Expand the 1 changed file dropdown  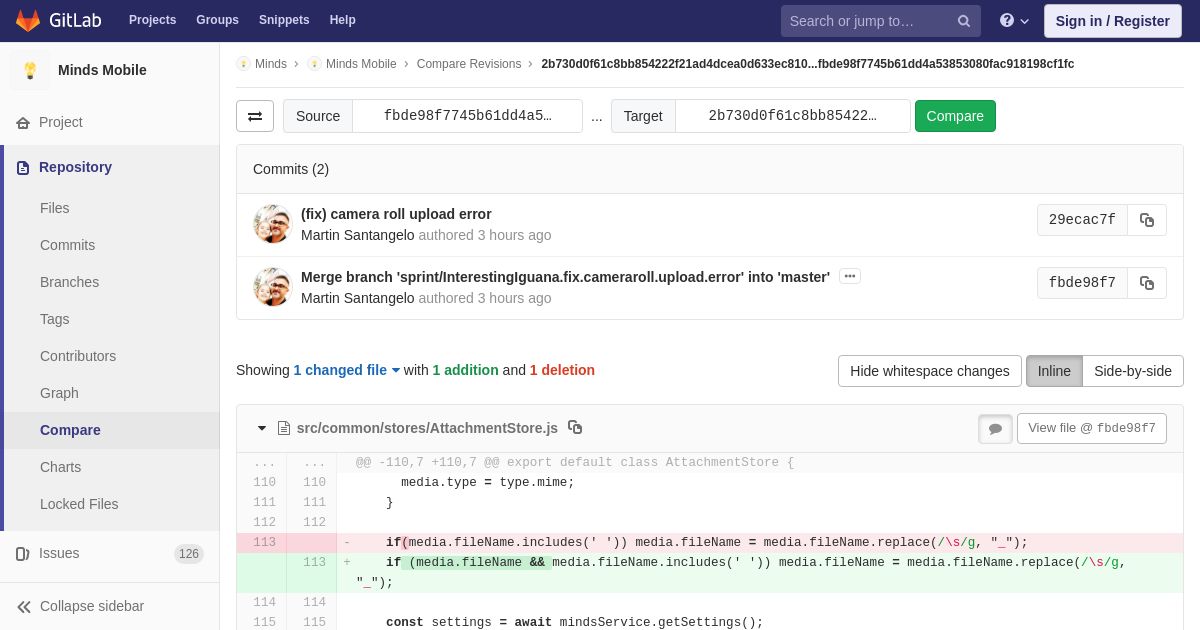[x=346, y=370]
